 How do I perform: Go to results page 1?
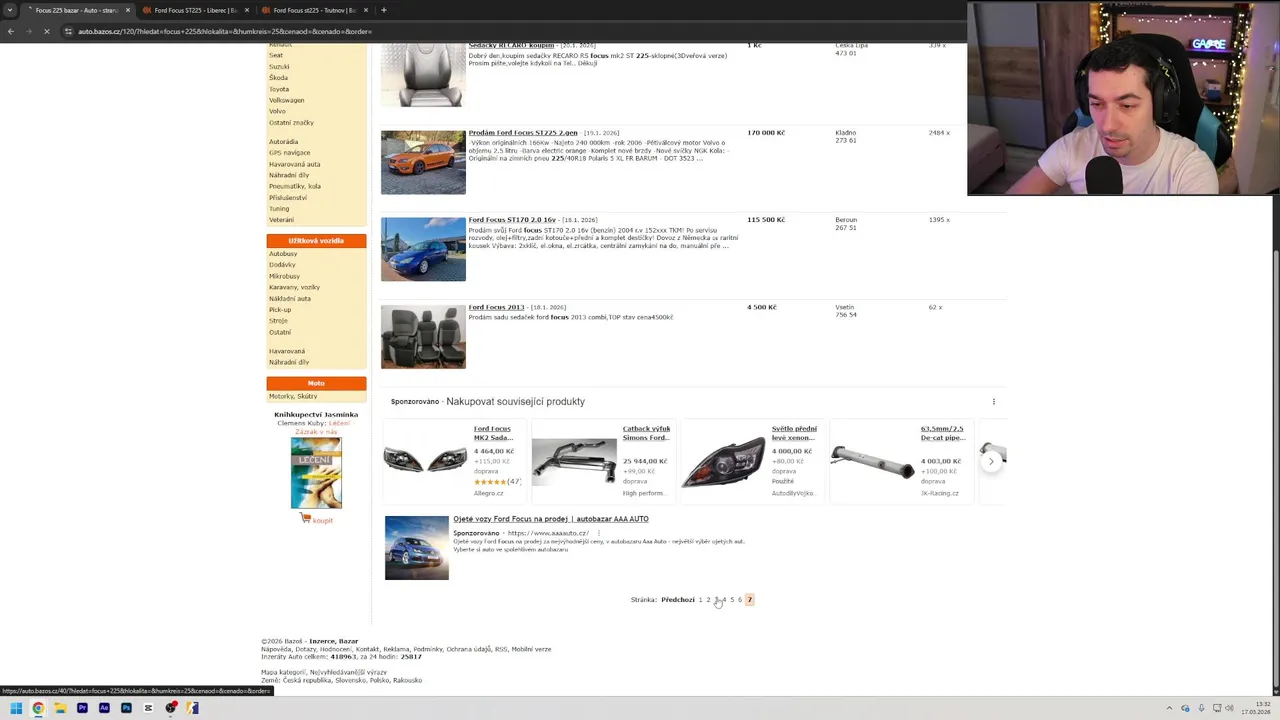point(700,600)
